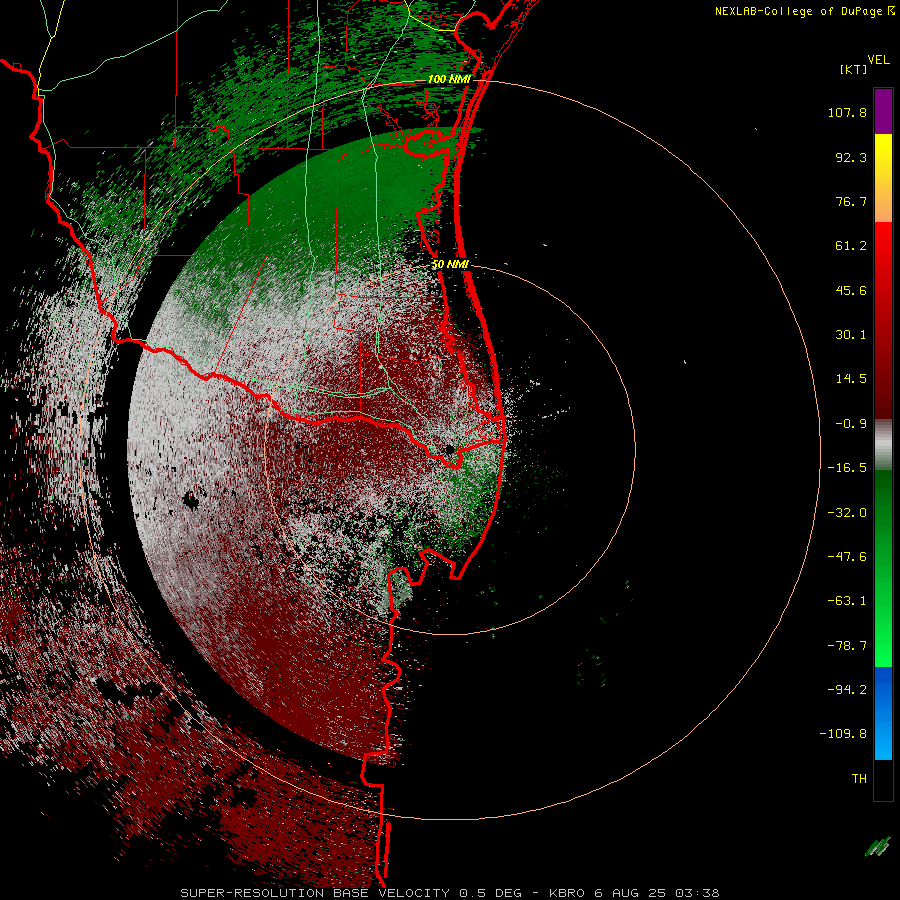This screenshot has height=900, width=900.
Task: Click the NEXLAB-College of DuPage header text
Action: click(x=798, y=11)
